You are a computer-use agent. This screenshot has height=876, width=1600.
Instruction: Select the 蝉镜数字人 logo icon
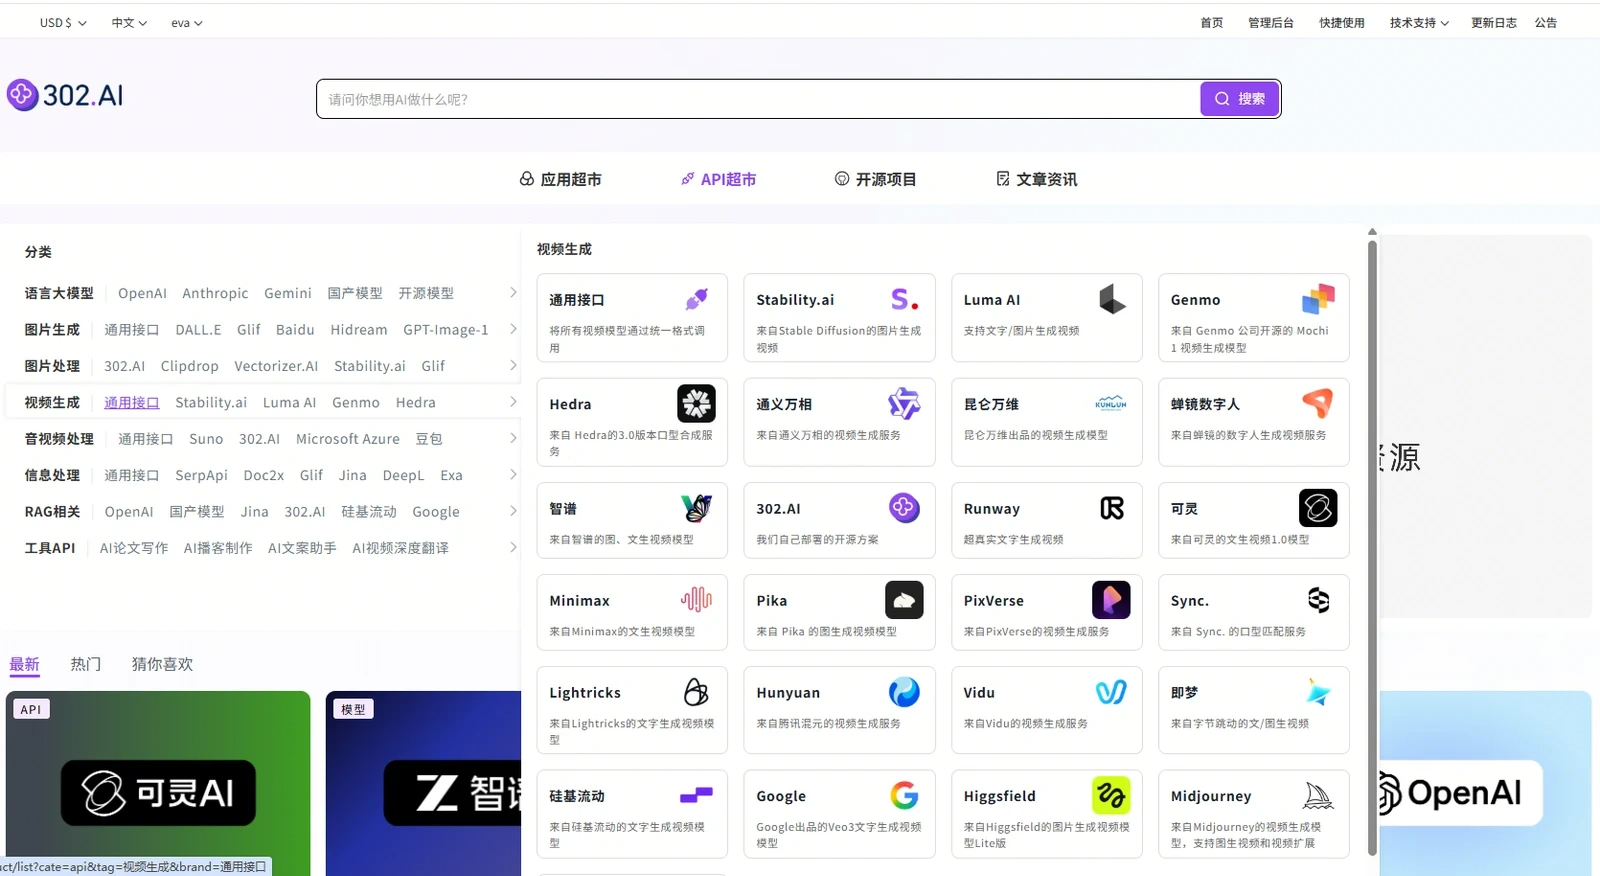pos(1318,403)
